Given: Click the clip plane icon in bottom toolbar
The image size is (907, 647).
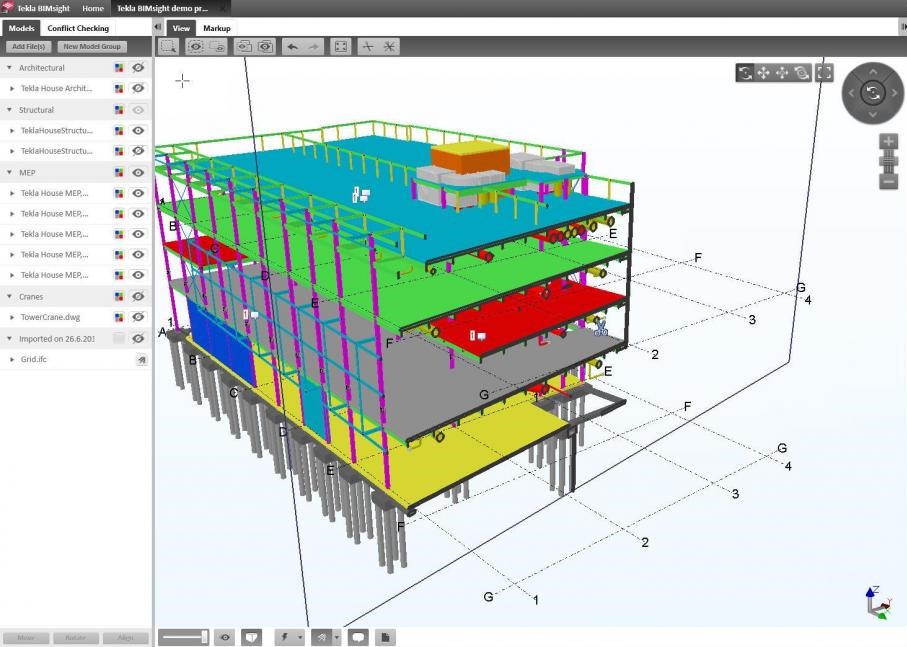Looking at the screenshot, I should click(x=251, y=637).
